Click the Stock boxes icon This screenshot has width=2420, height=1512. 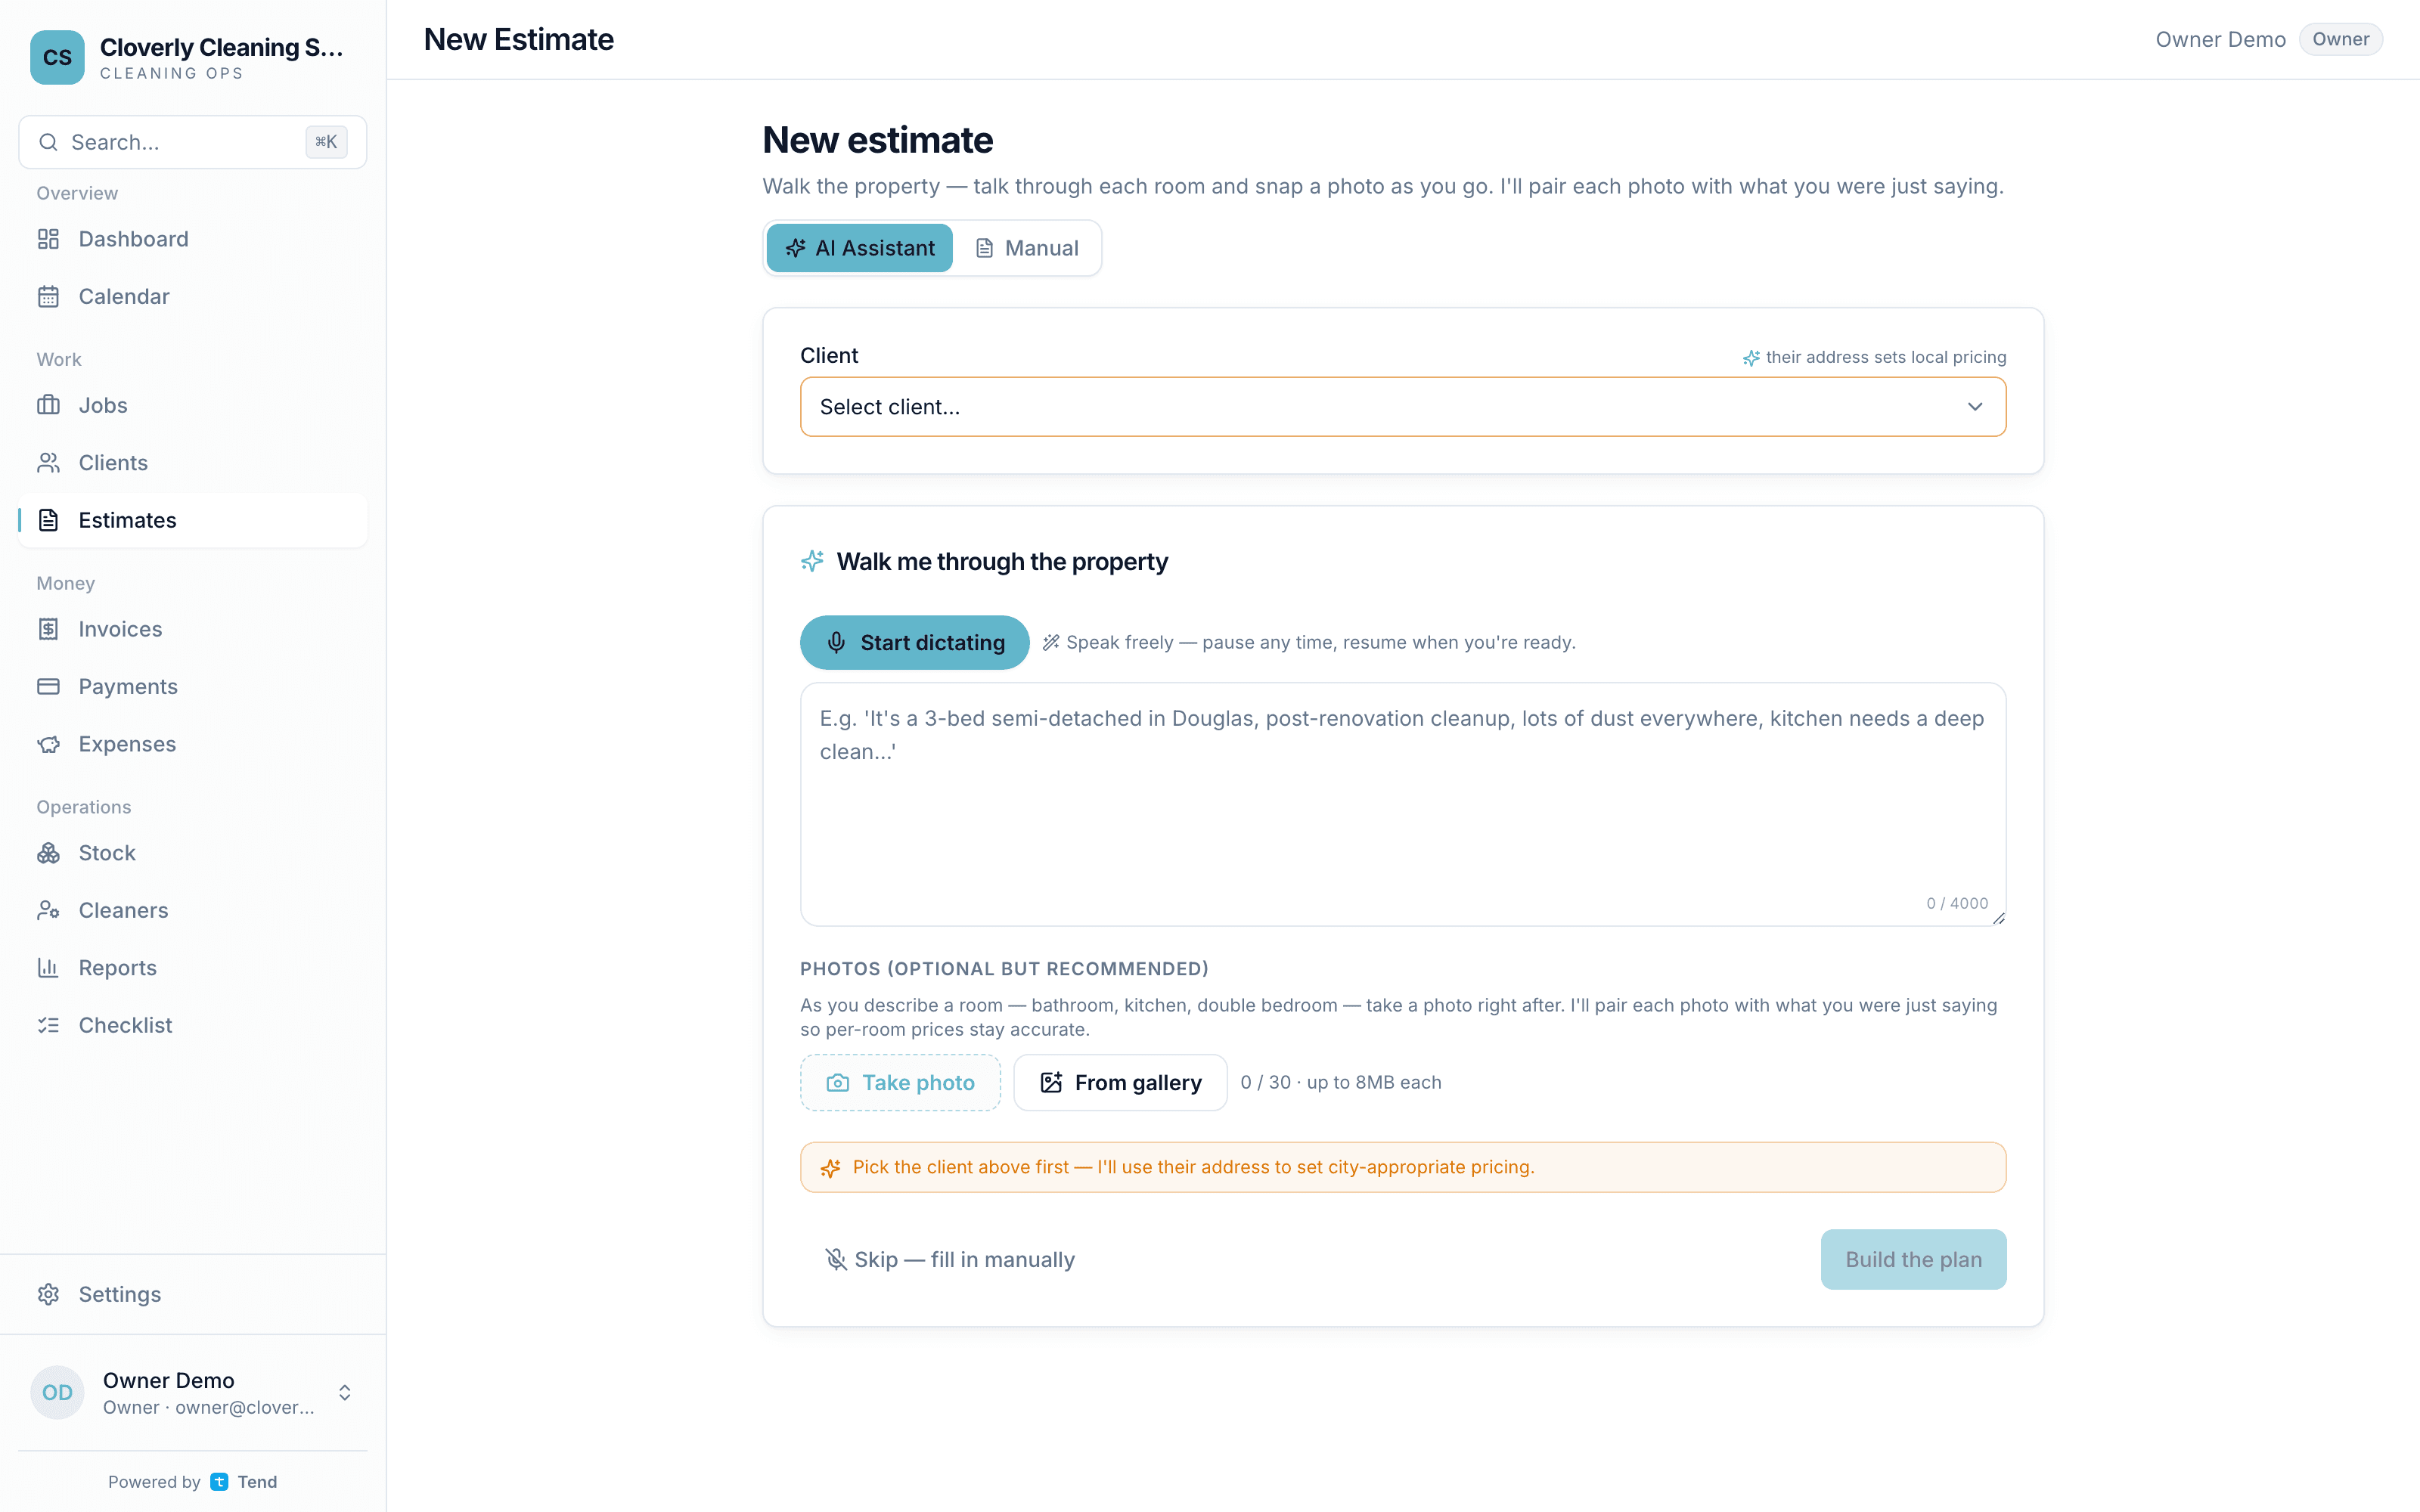coord(48,853)
